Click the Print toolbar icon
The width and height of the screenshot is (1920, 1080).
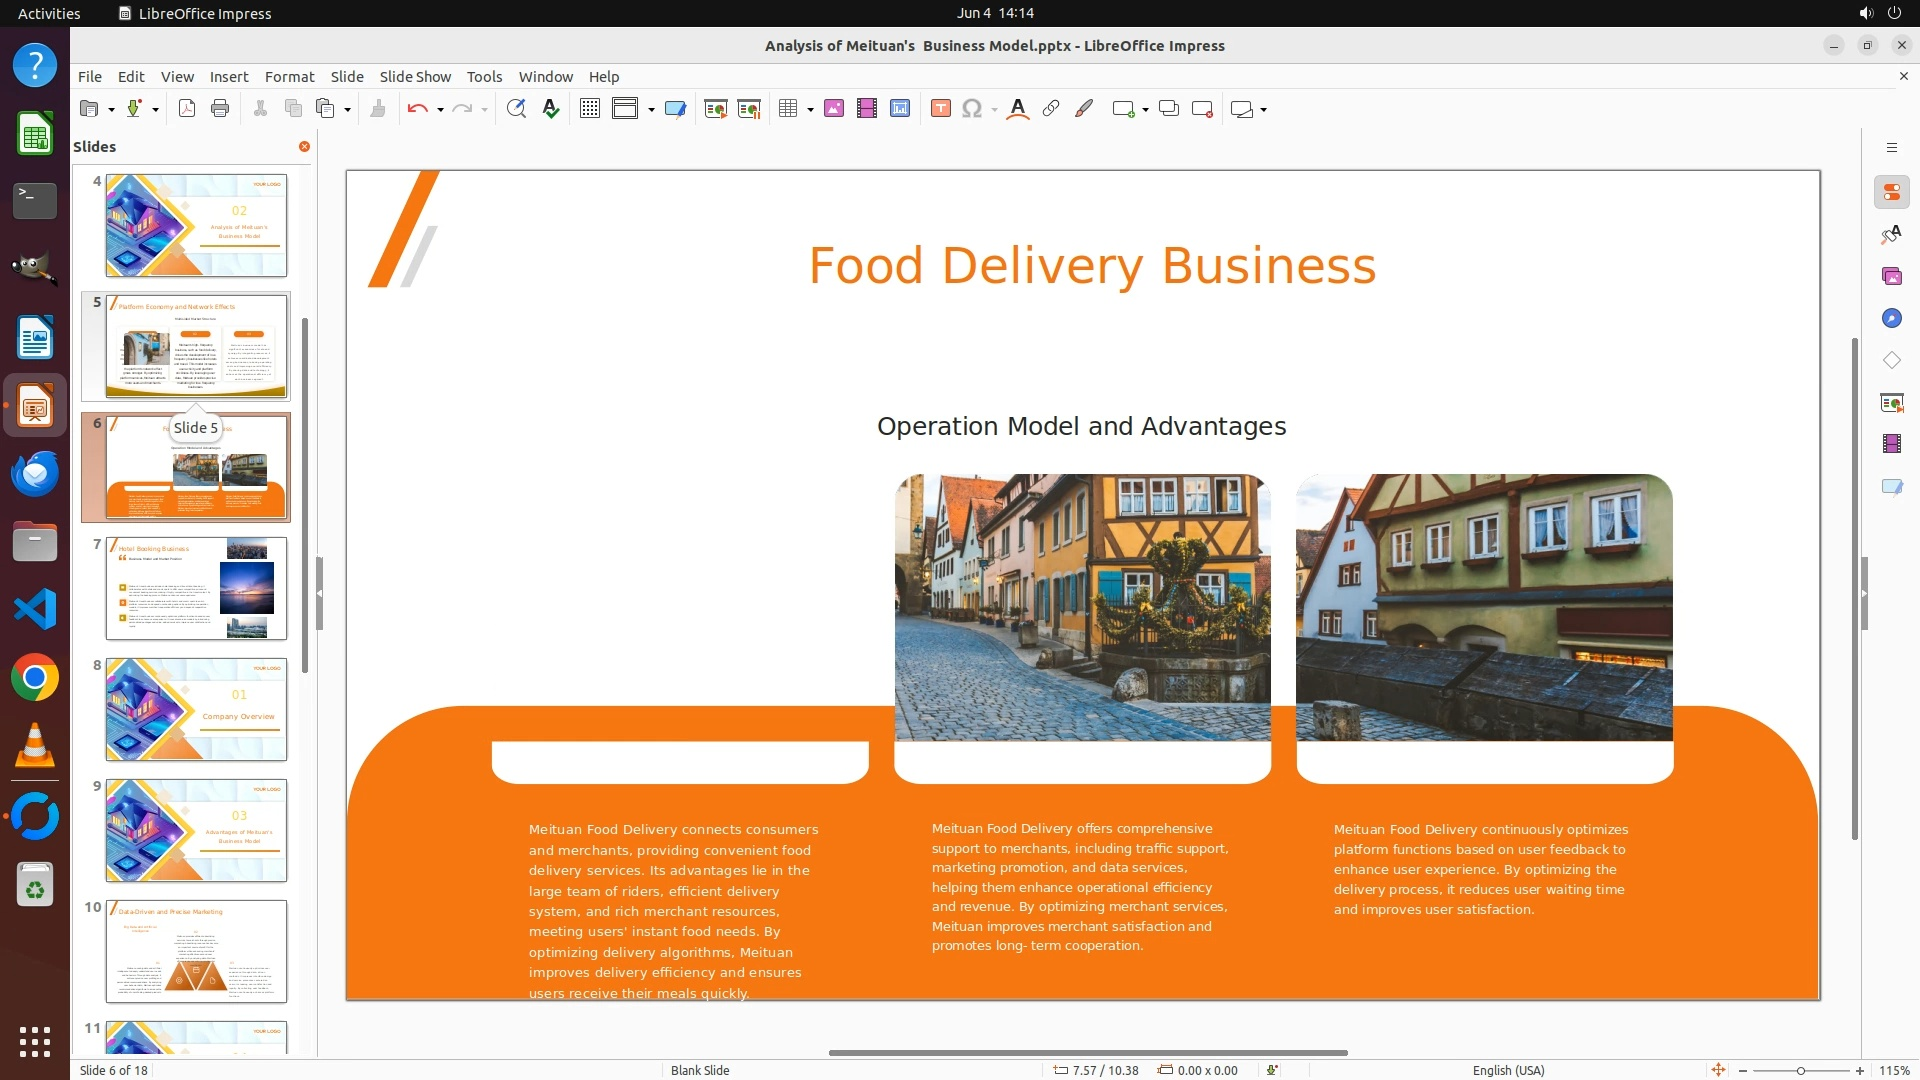[220, 109]
